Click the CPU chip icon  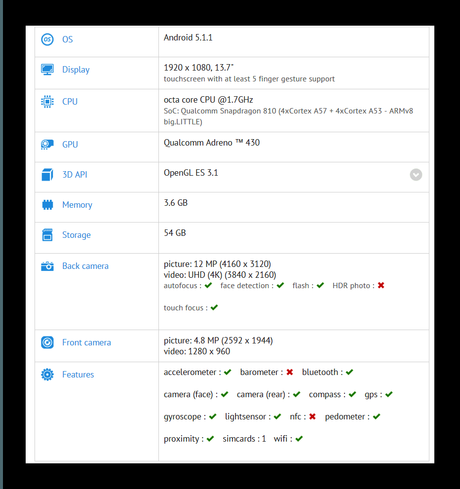click(x=47, y=101)
